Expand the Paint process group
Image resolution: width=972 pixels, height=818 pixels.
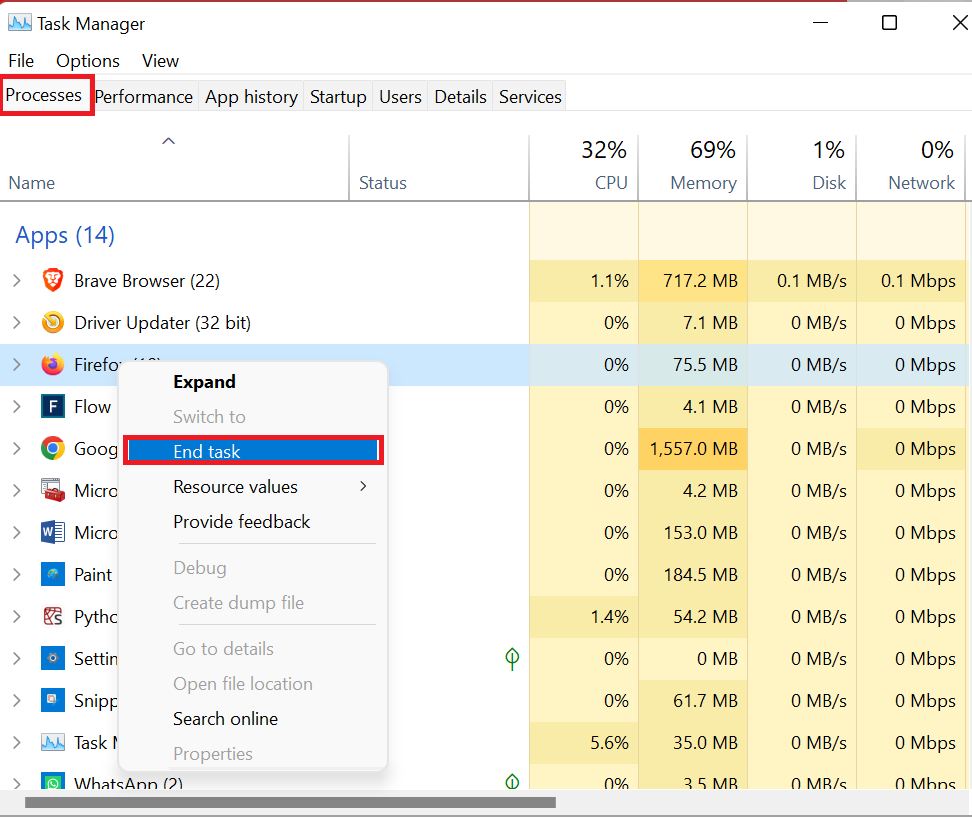pos(16,575)
